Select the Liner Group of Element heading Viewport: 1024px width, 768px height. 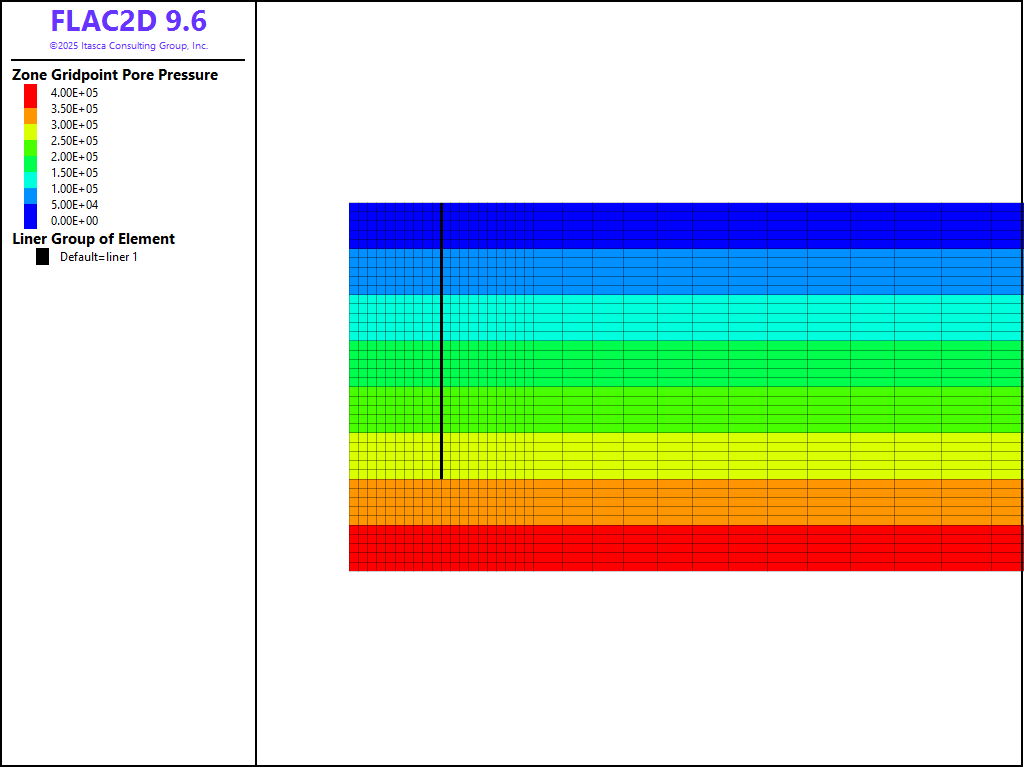pos(94,239)
